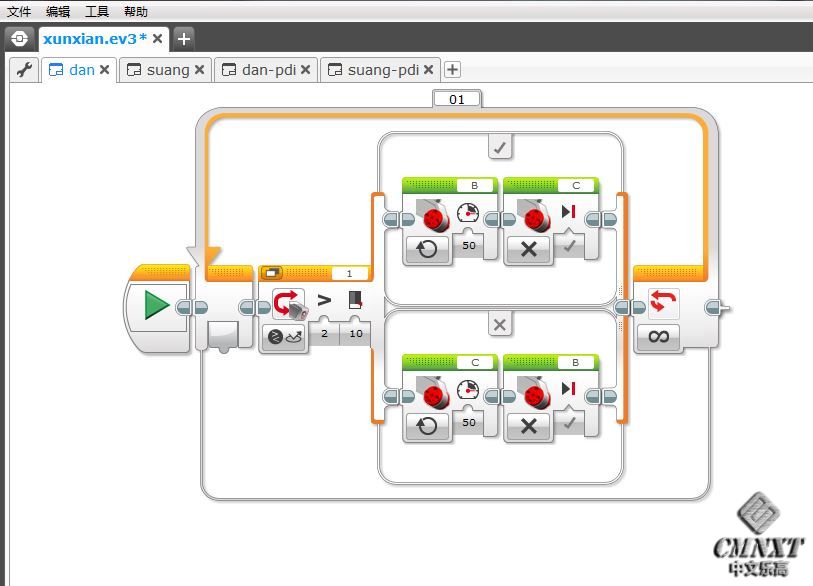Screen dimensions: 813x586
Task: Click the loop infinity mode icon
Action: [x=658, y=337]
